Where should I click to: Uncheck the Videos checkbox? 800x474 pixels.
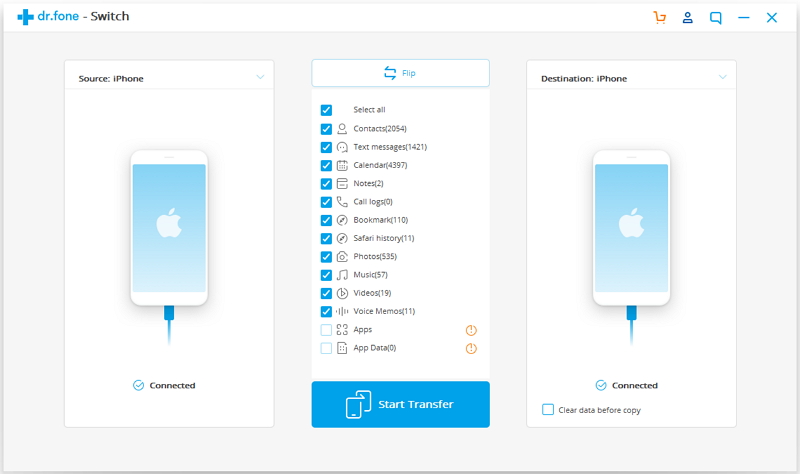point(326,293)
